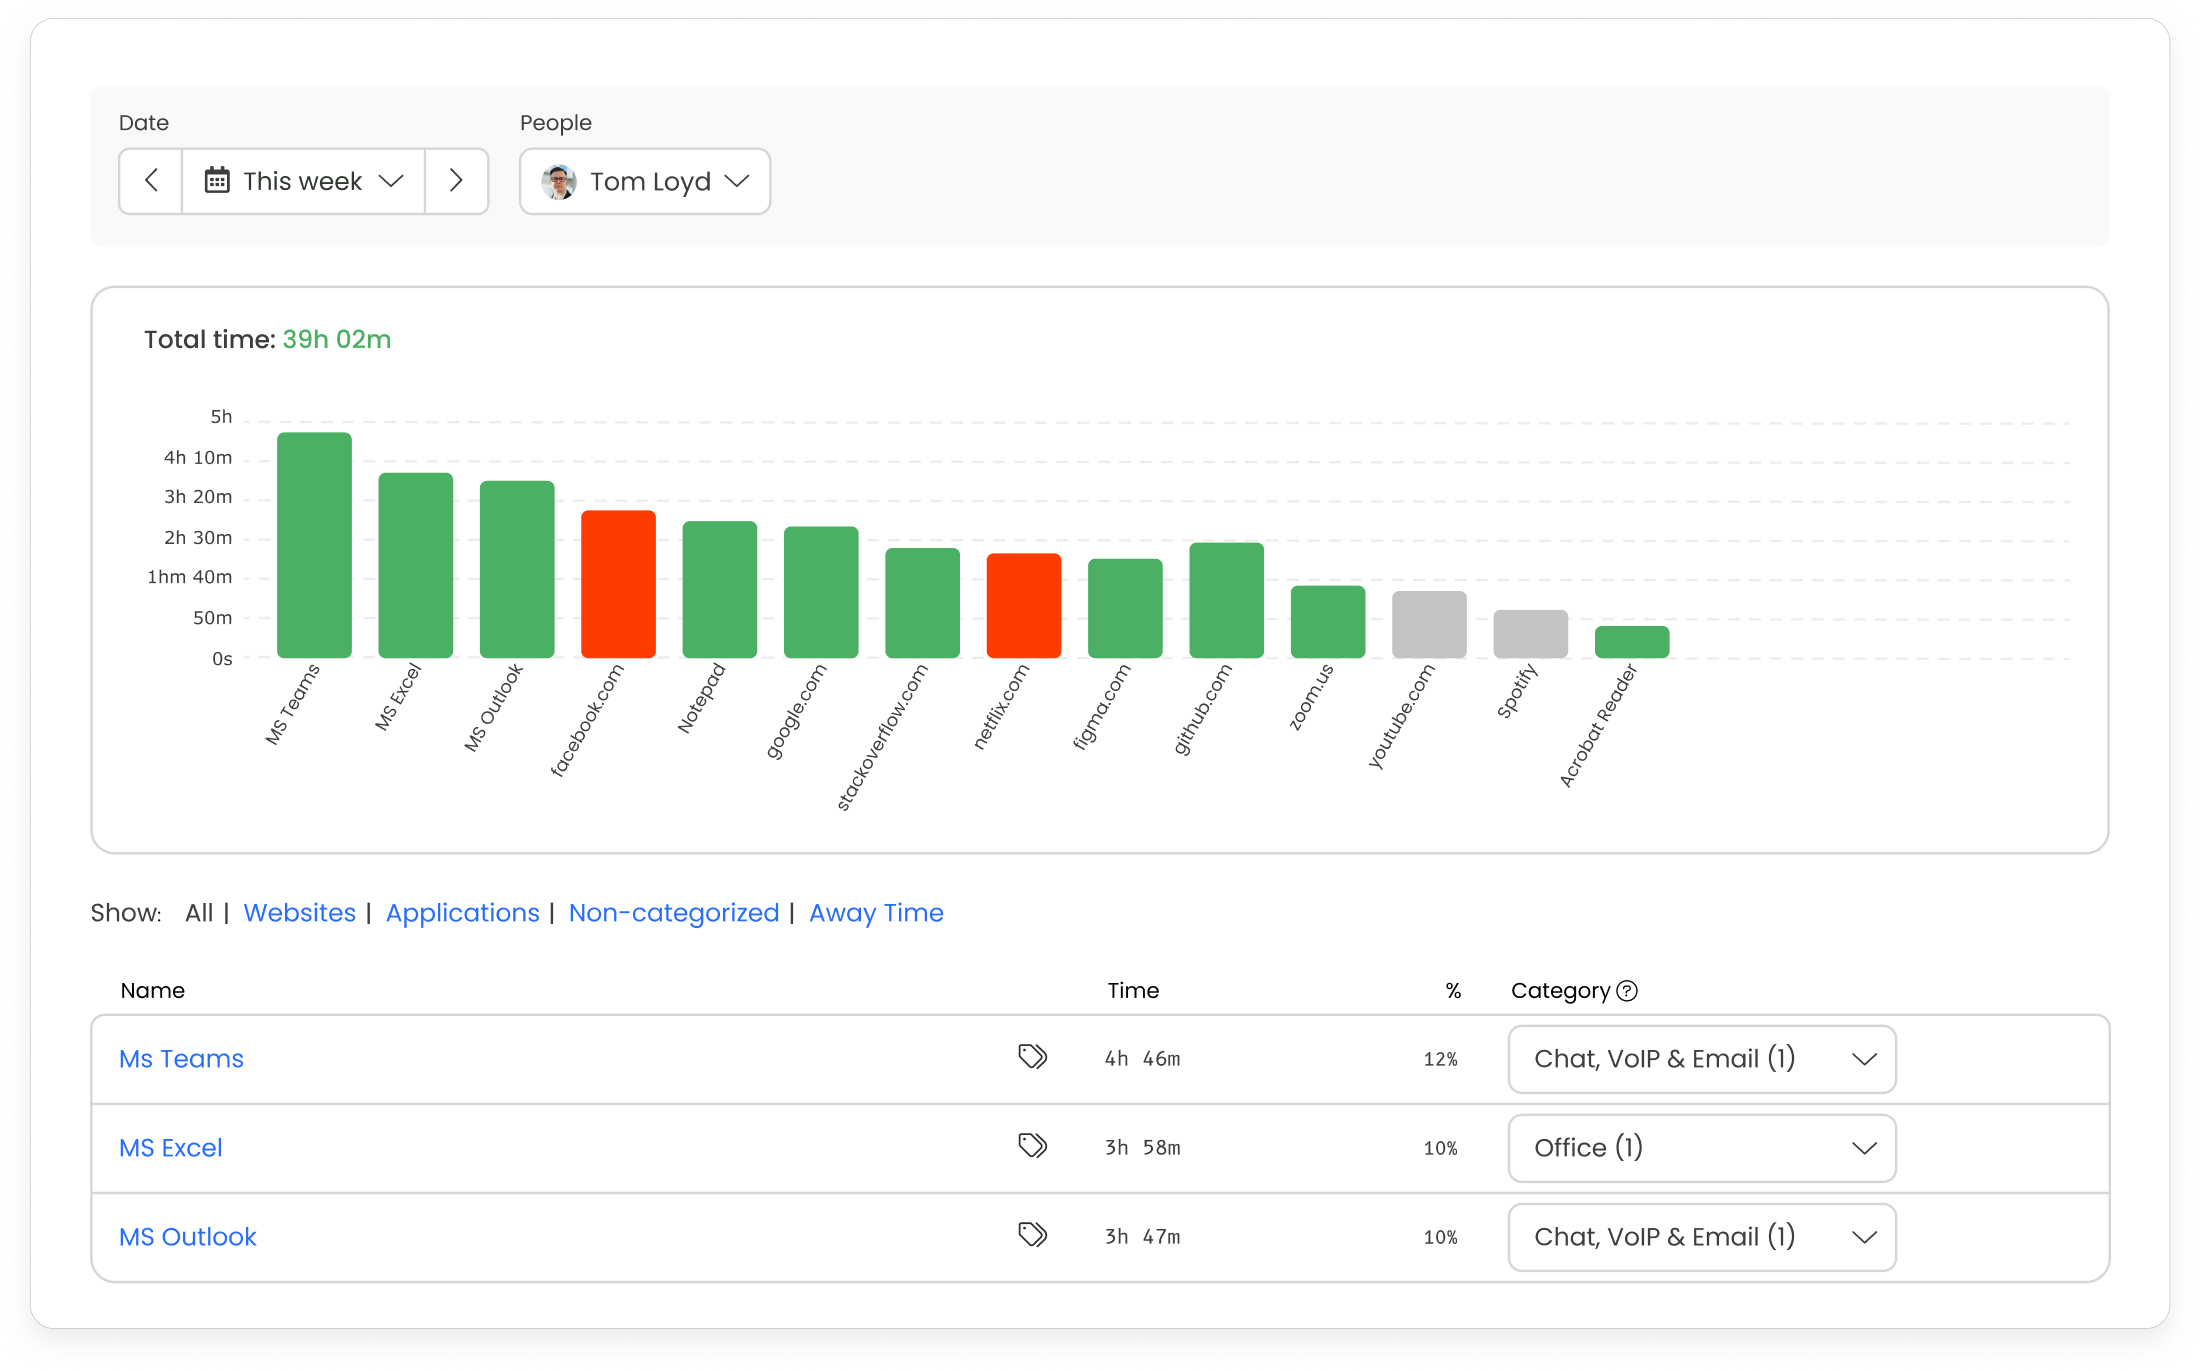Click the % column header
Screen dimensions: 2201x1371
click(x=1453, y=991)
